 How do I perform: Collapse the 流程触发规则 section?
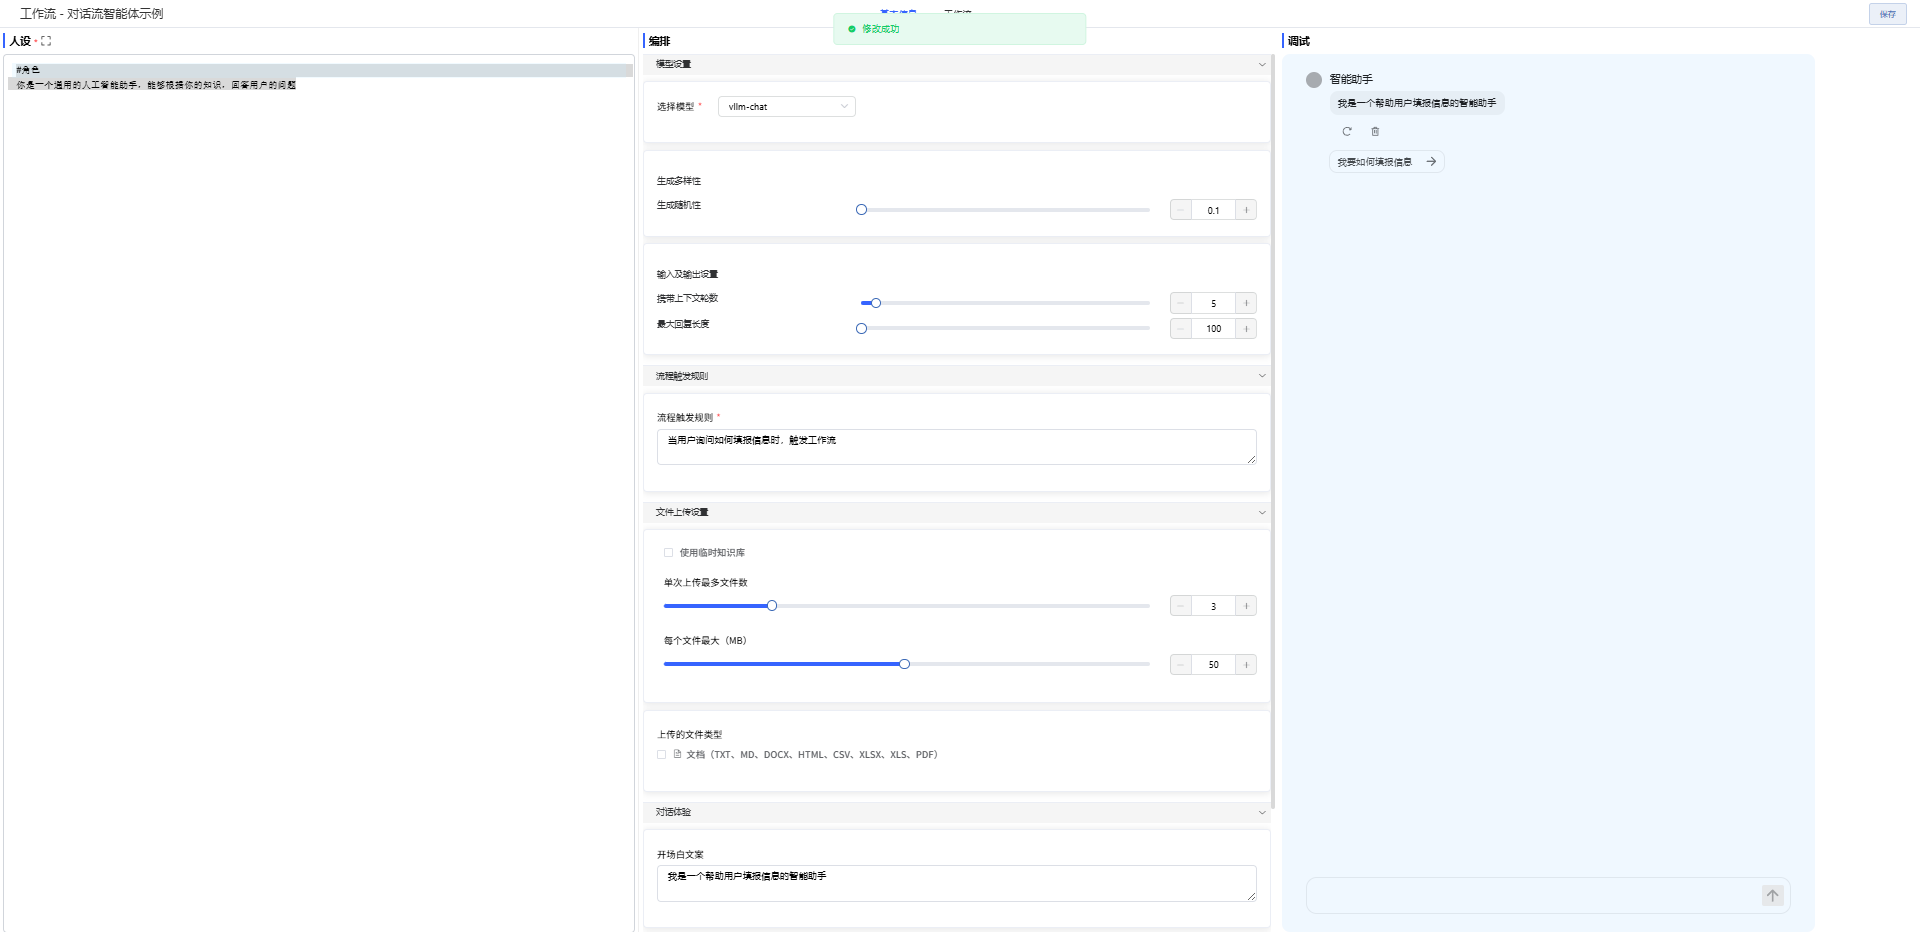pos(1261,376)
